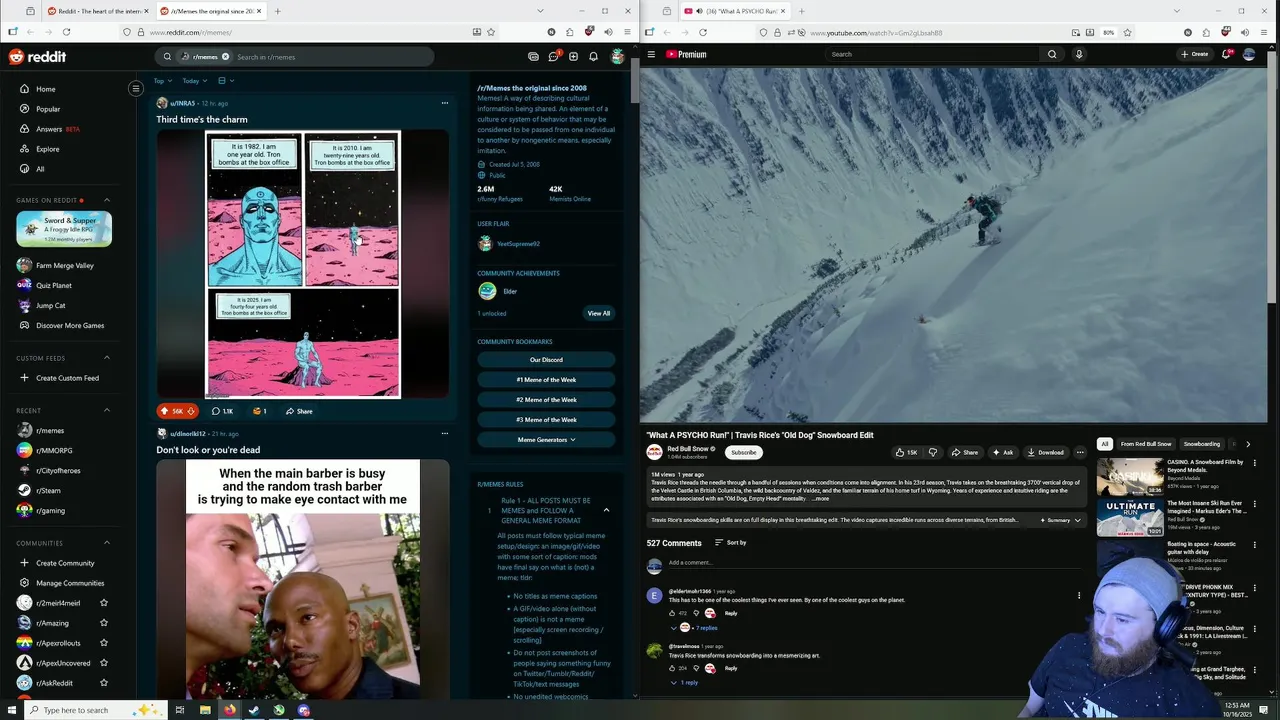
Task: Select 'Snowboarding' filter chip
Action: point(1201,444)
